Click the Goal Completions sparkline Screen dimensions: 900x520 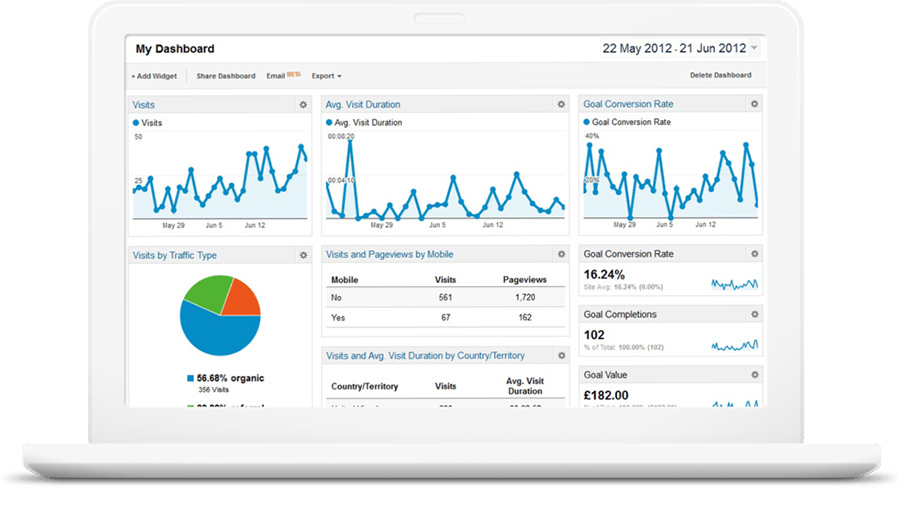734,345
